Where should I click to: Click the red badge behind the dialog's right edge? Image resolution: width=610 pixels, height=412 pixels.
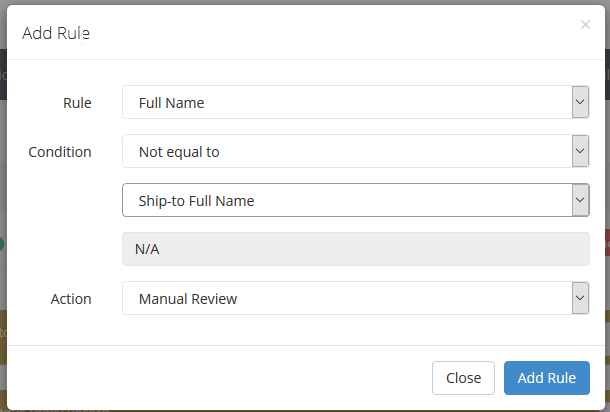click(607, 242)
